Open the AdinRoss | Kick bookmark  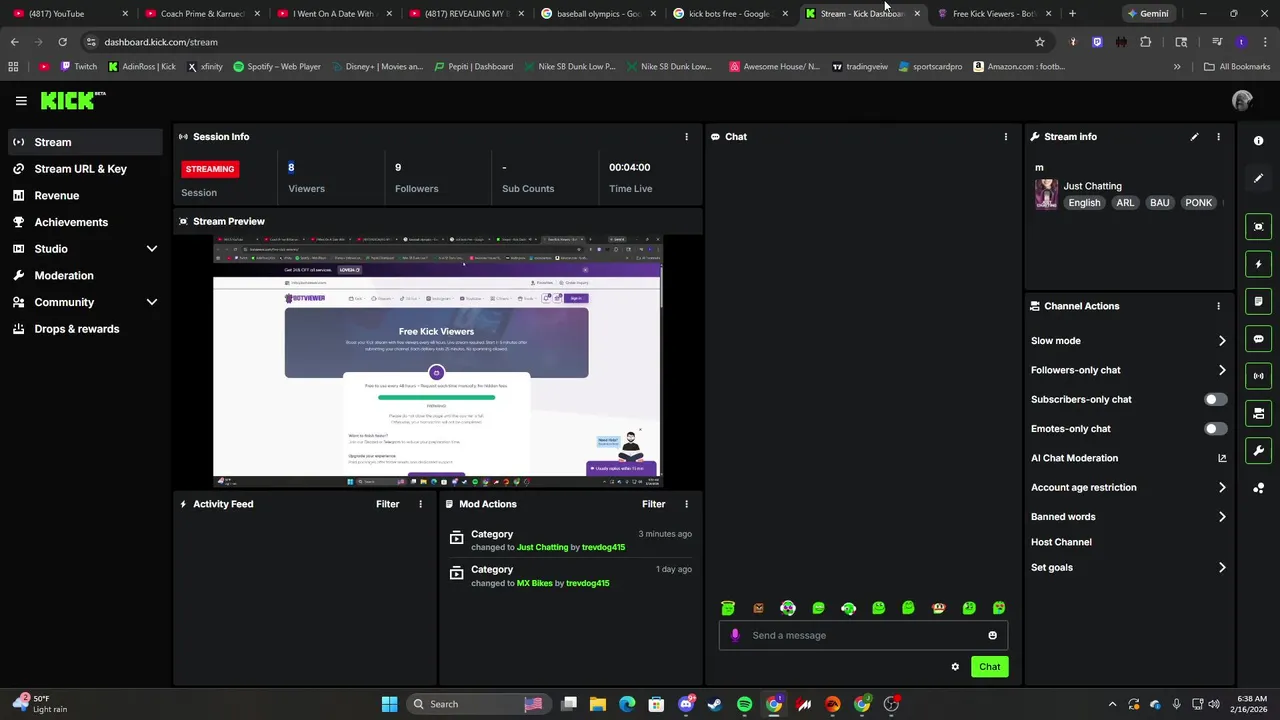pyautogui.click(x=141, y=67)
